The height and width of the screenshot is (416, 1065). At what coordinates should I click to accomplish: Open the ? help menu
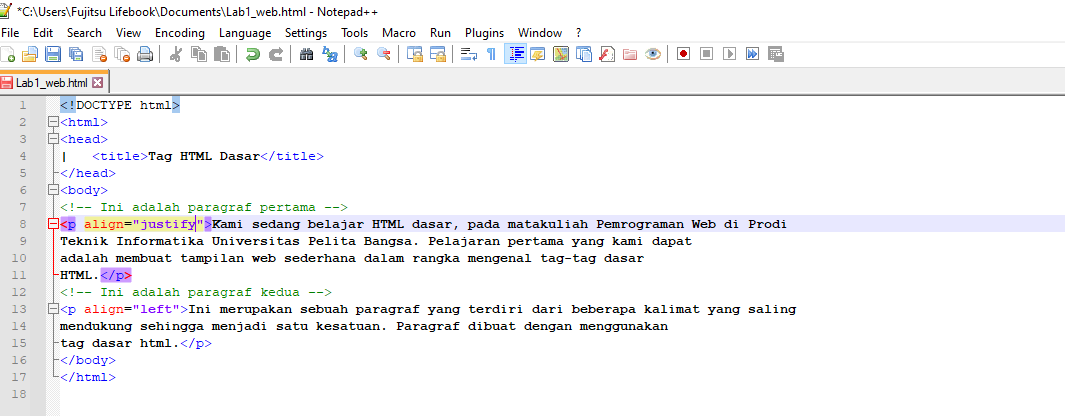[579, 33]
